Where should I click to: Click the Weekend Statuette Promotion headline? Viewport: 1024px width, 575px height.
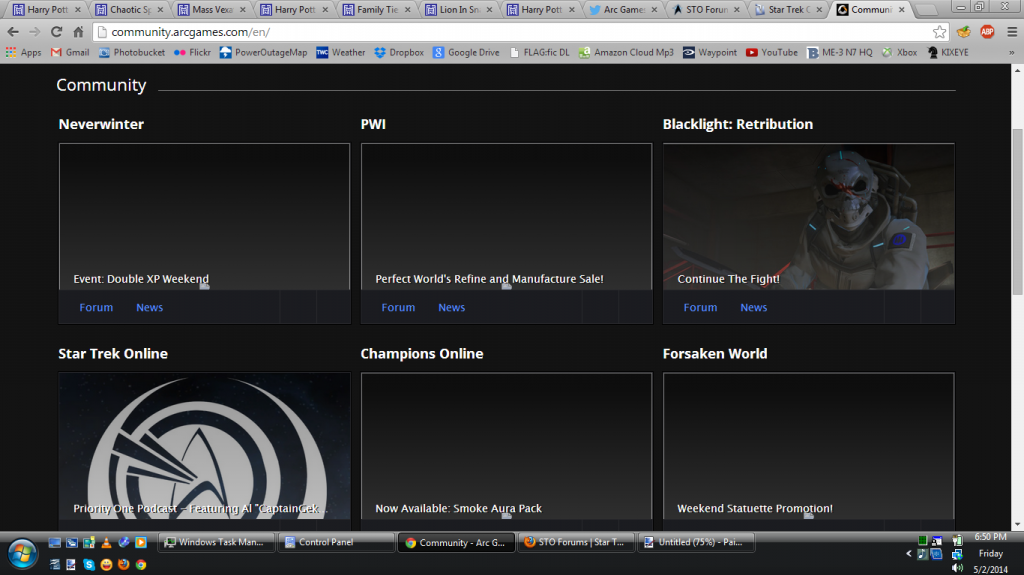[x=755, y=508]
